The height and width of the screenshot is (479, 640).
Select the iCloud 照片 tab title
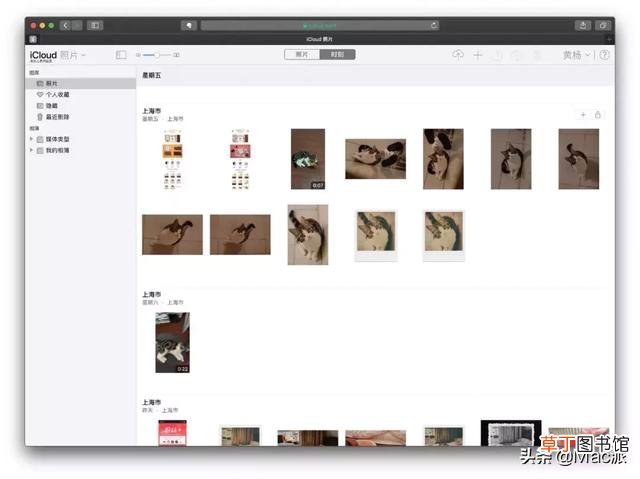click(x=319, y=39)
